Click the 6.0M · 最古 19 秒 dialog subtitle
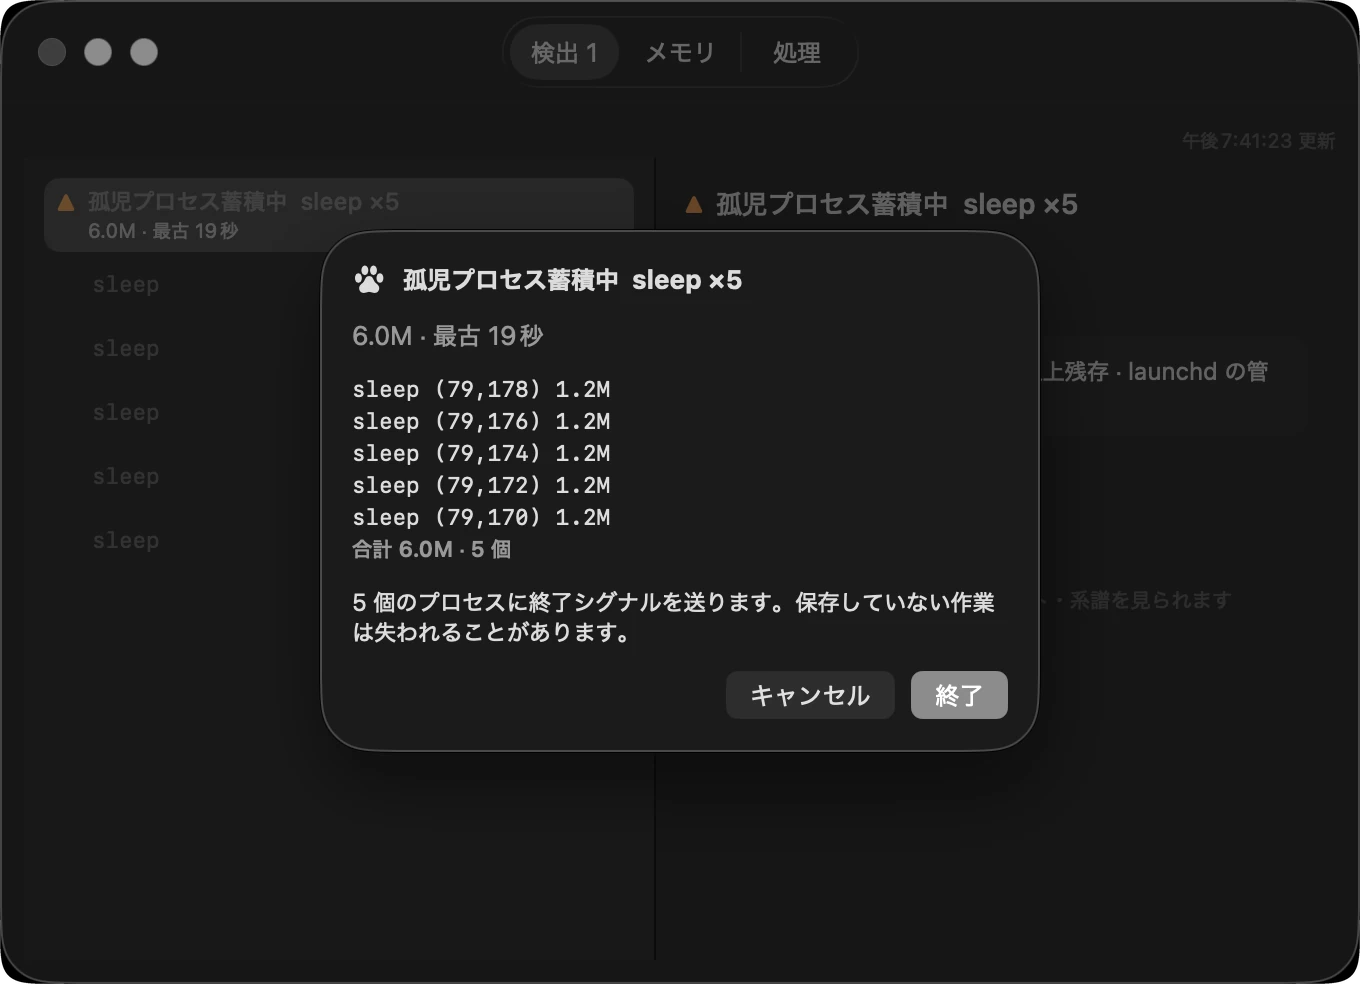Screen dimensions: 1360x984 tap(448, 336)
